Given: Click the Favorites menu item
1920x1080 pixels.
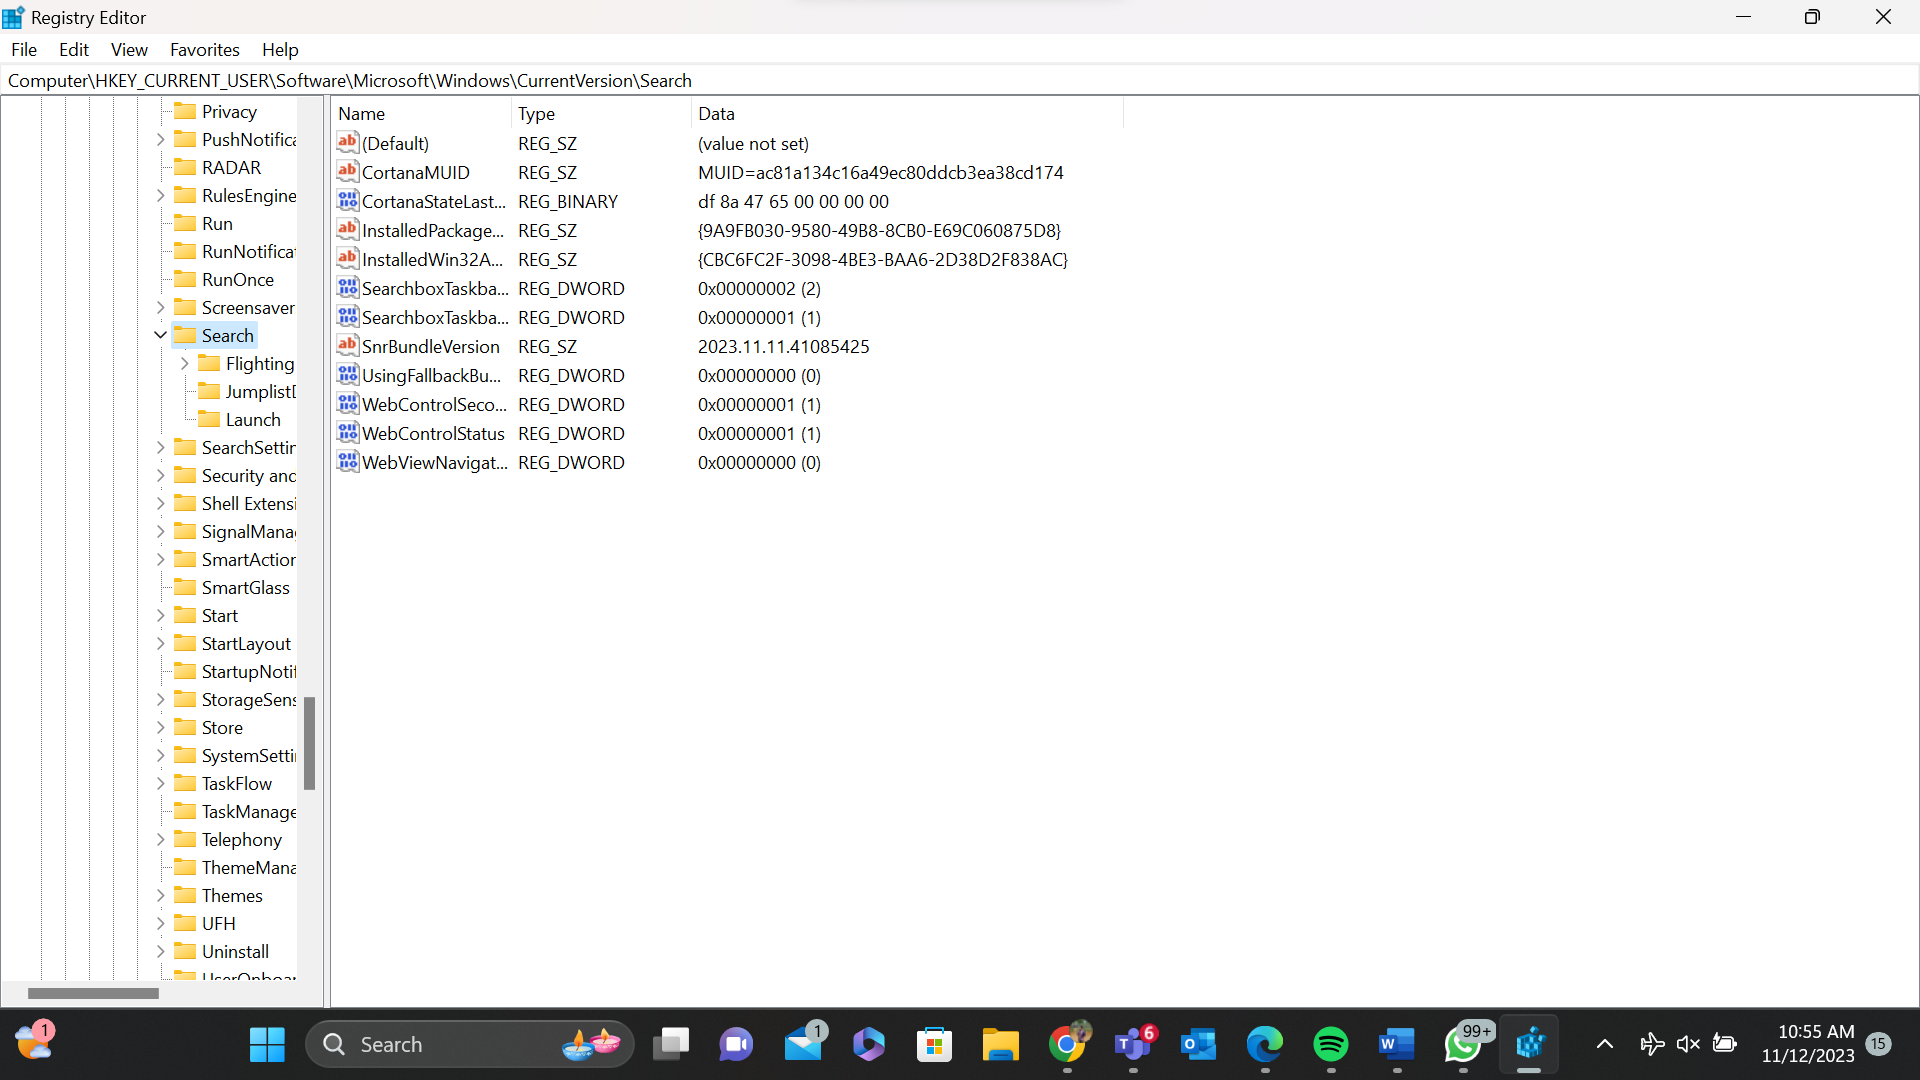Looking at the screenshot, I should coord(204,49).
